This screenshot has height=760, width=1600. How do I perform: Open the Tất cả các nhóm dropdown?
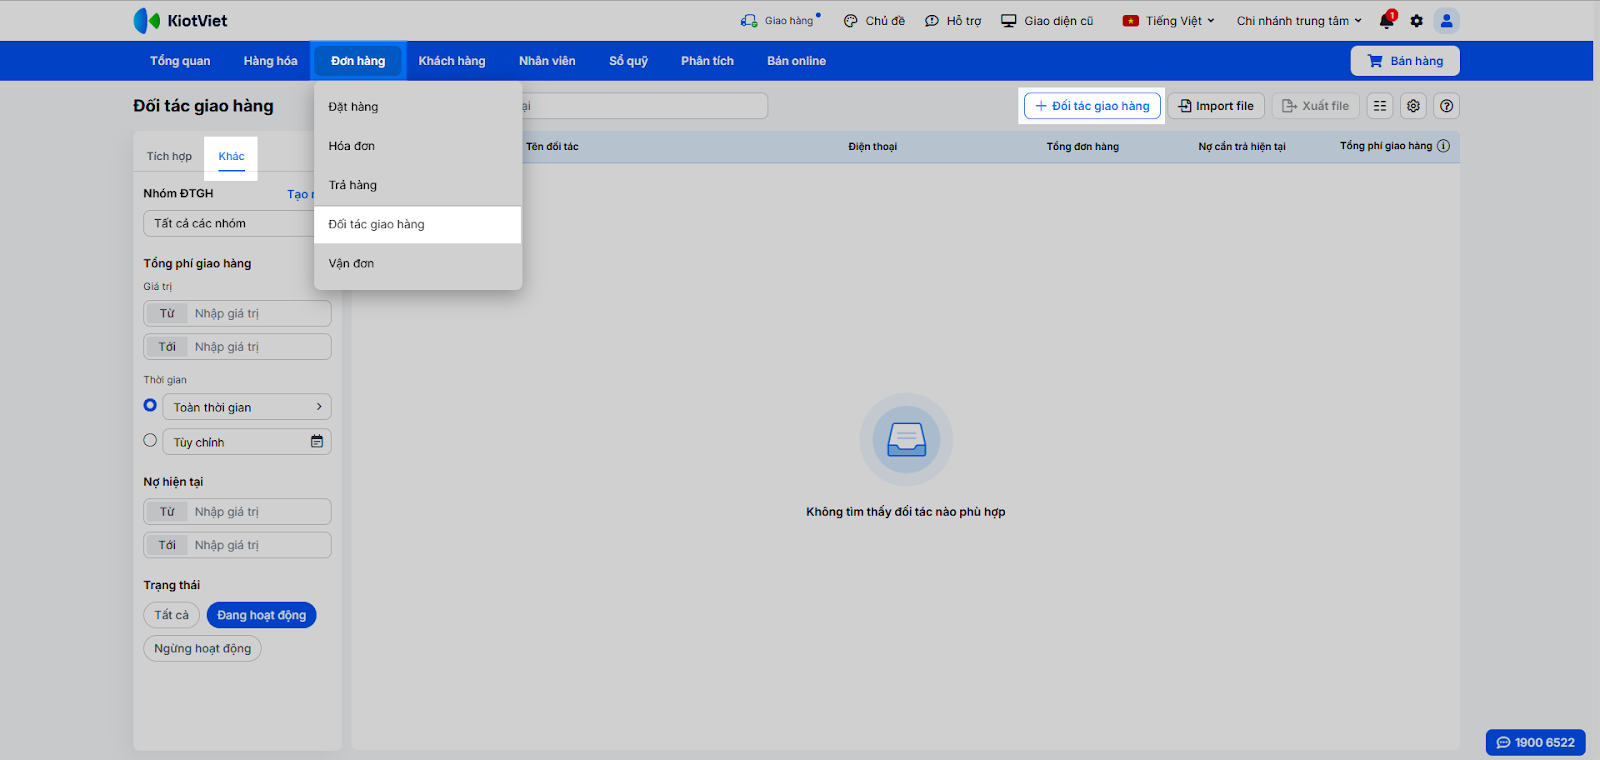point(230,224)
